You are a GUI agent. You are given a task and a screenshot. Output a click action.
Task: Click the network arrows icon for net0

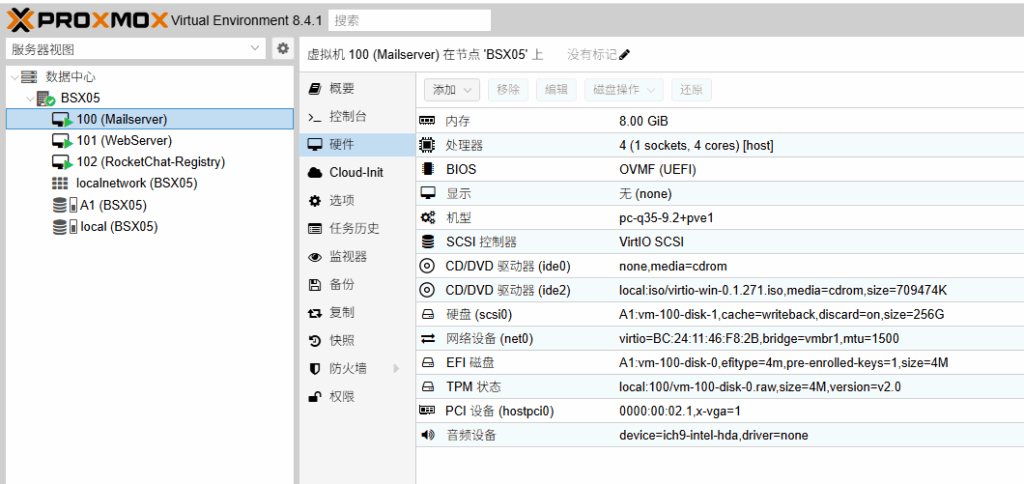point(427,338)
